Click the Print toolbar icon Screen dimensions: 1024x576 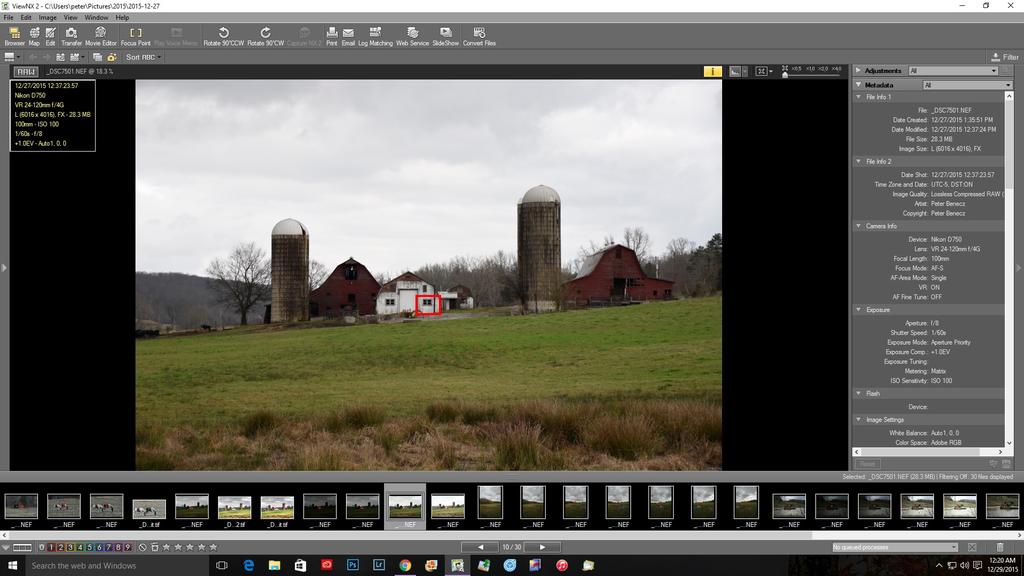pyautogui.click(x=331, y=37)
